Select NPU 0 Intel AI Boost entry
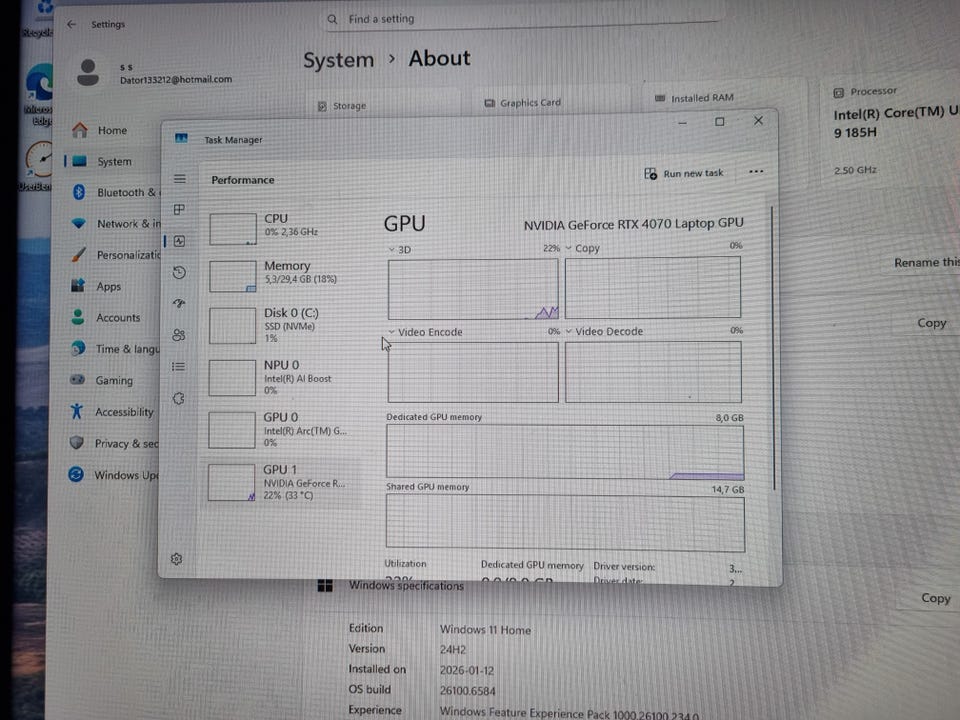Viewport: 960px width, 720px height. coord(282,377)
